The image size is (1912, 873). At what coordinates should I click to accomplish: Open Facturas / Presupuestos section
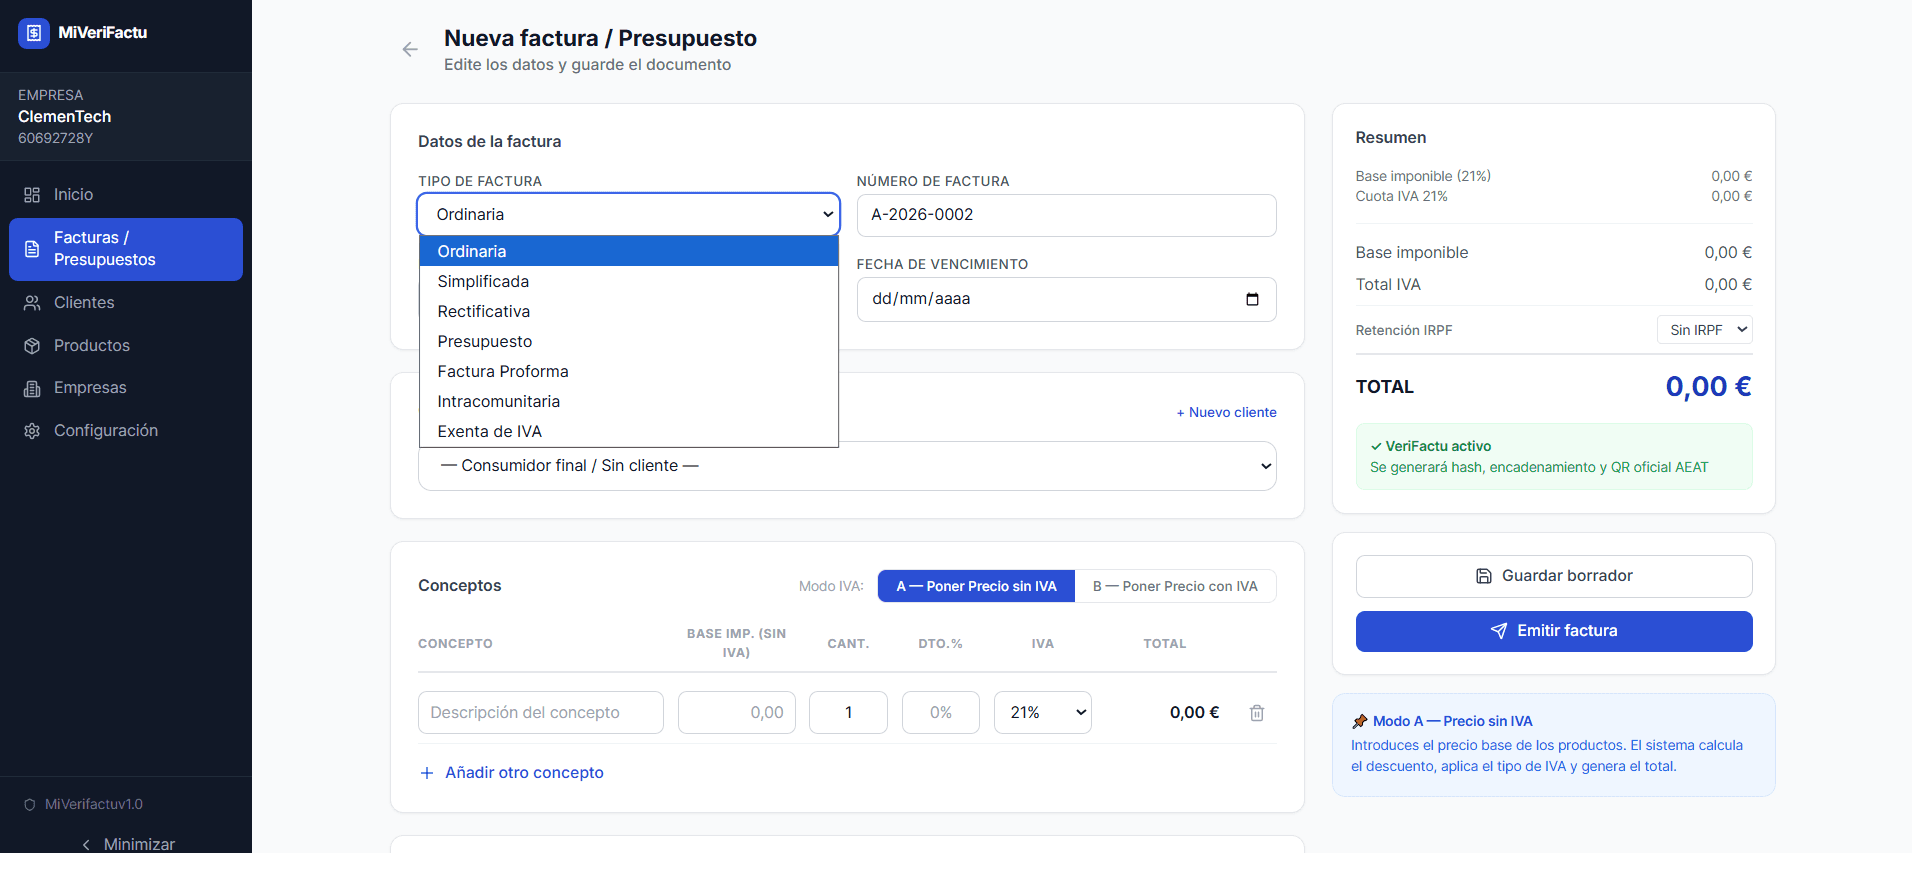click(126, 249)
